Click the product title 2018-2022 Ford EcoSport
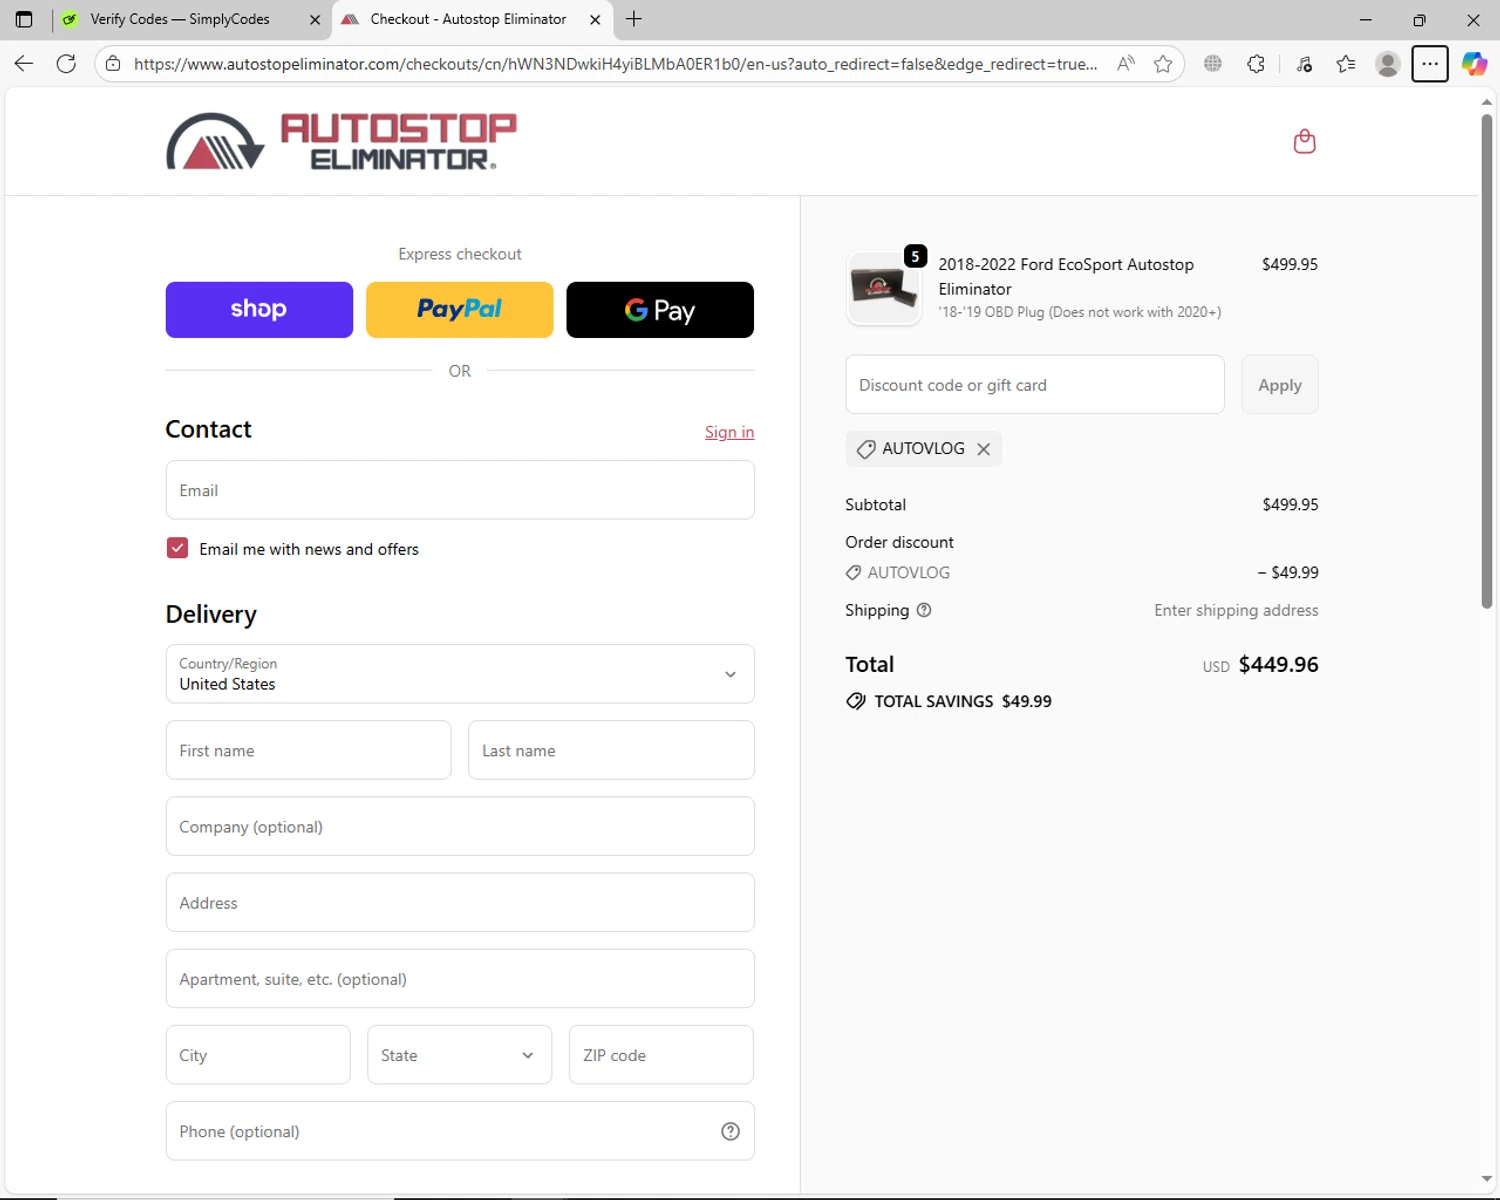Screen dimensions: 1500x1200 [x=1066, y=277]
